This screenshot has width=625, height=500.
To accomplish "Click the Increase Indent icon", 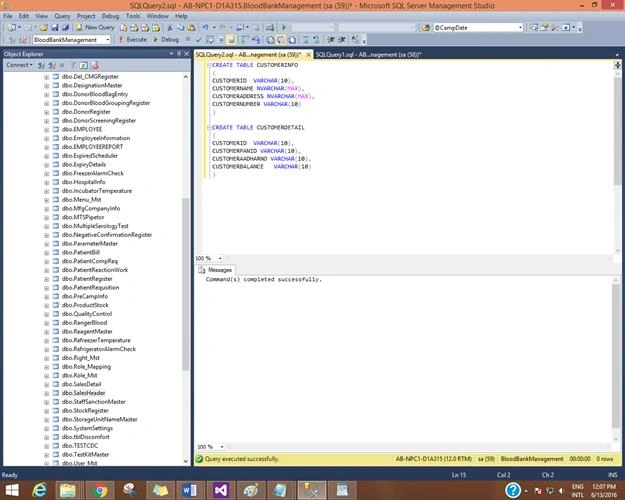I will (342, 39).
